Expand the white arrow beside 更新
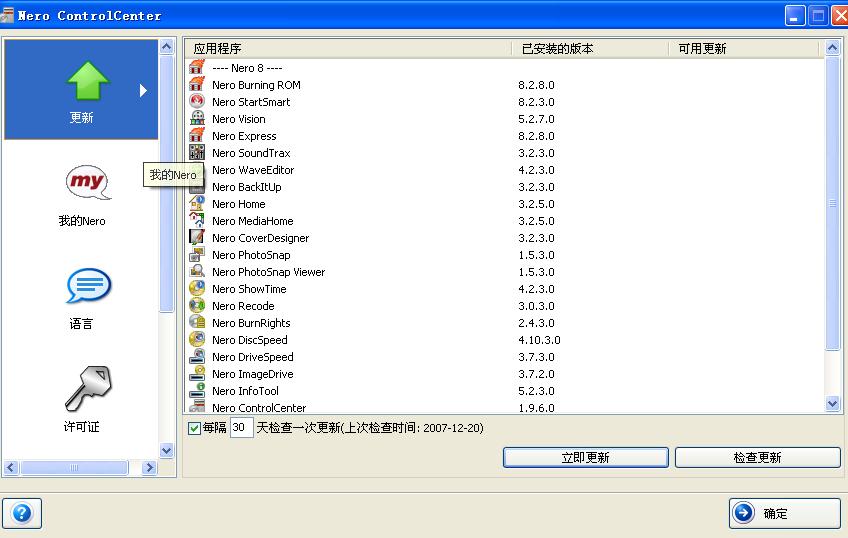The width and height of the screenshot is (848, 538). coord(143,90)
